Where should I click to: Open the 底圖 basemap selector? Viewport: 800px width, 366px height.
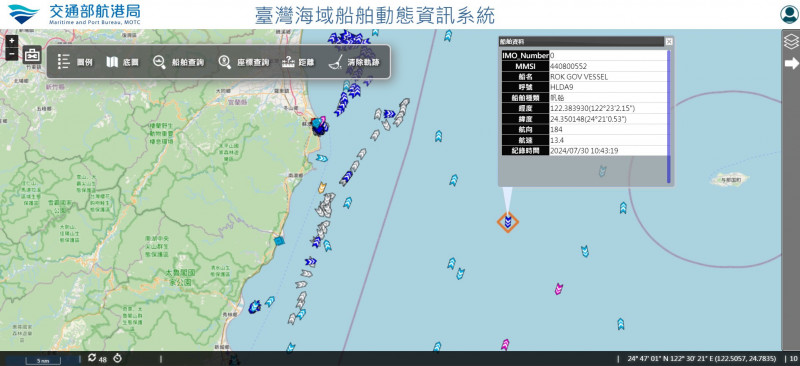pos(122,62)
